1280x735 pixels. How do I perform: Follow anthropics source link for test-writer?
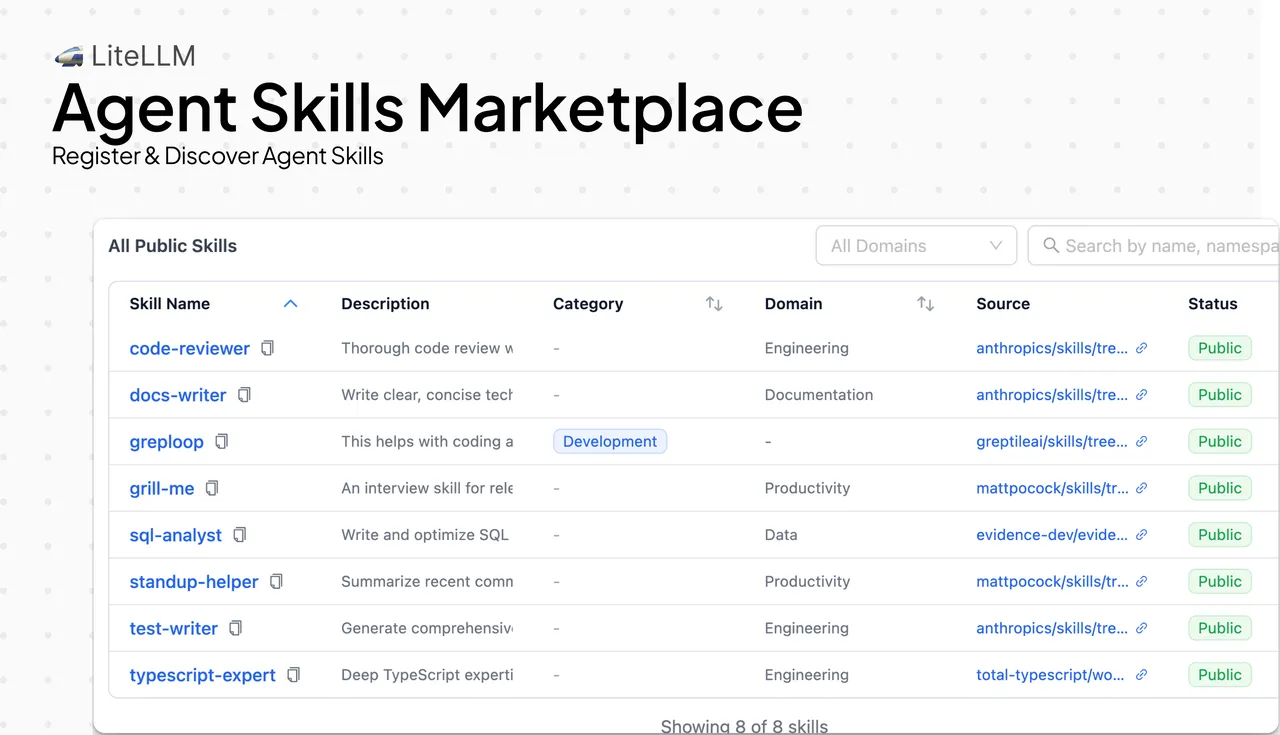point(1052,628)
